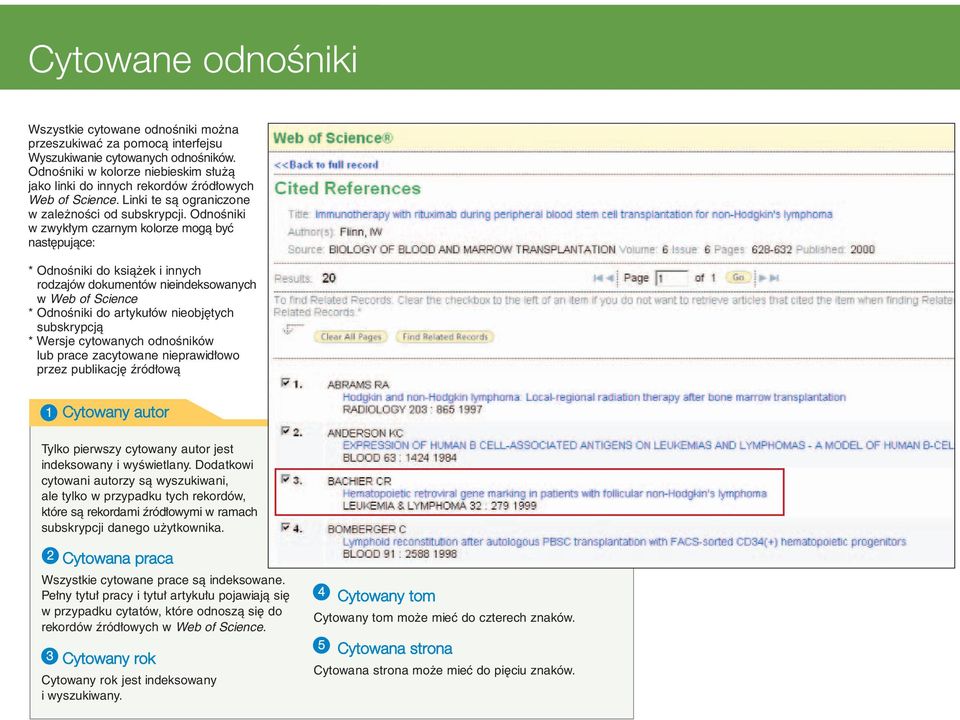Go to first page arrow icon
The height and width of the screenshot is (720, 960).
click(x=598, y=278)
